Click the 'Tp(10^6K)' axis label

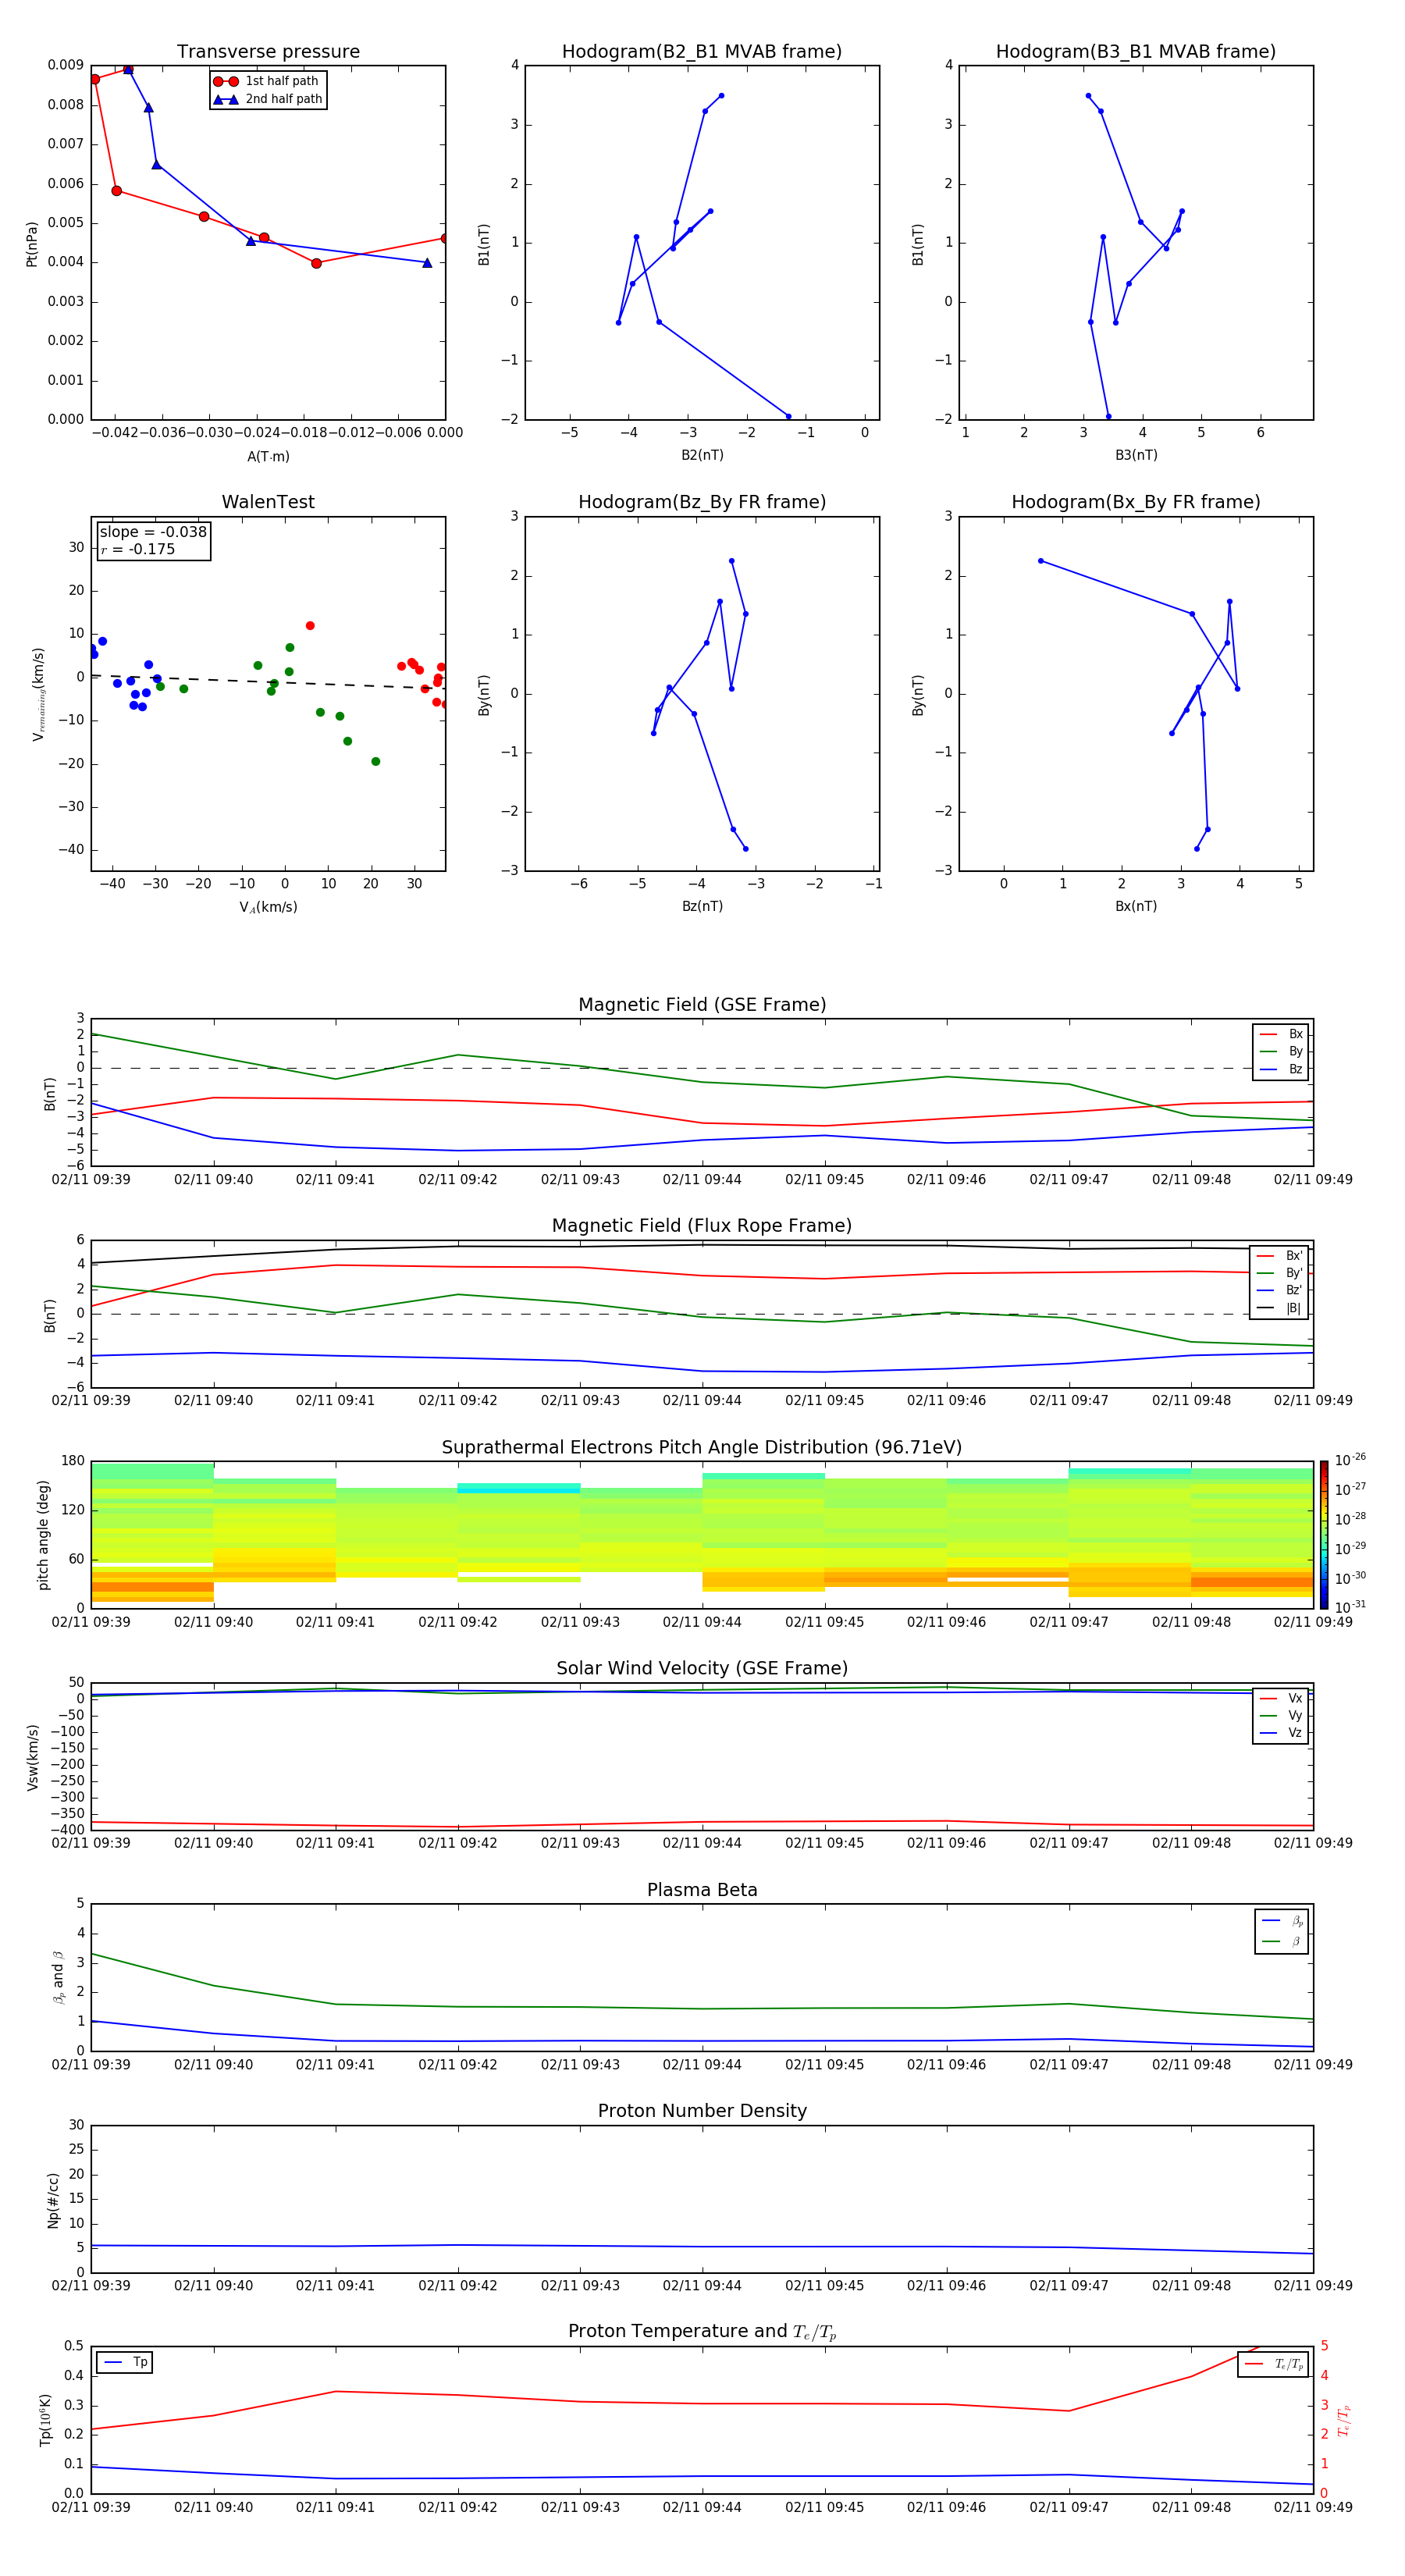[45, 2420]
